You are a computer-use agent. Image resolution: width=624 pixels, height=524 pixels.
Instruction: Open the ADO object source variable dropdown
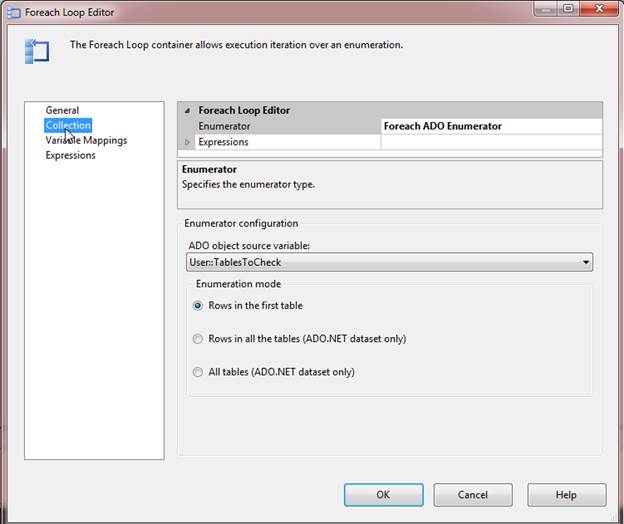pos(585,263)
